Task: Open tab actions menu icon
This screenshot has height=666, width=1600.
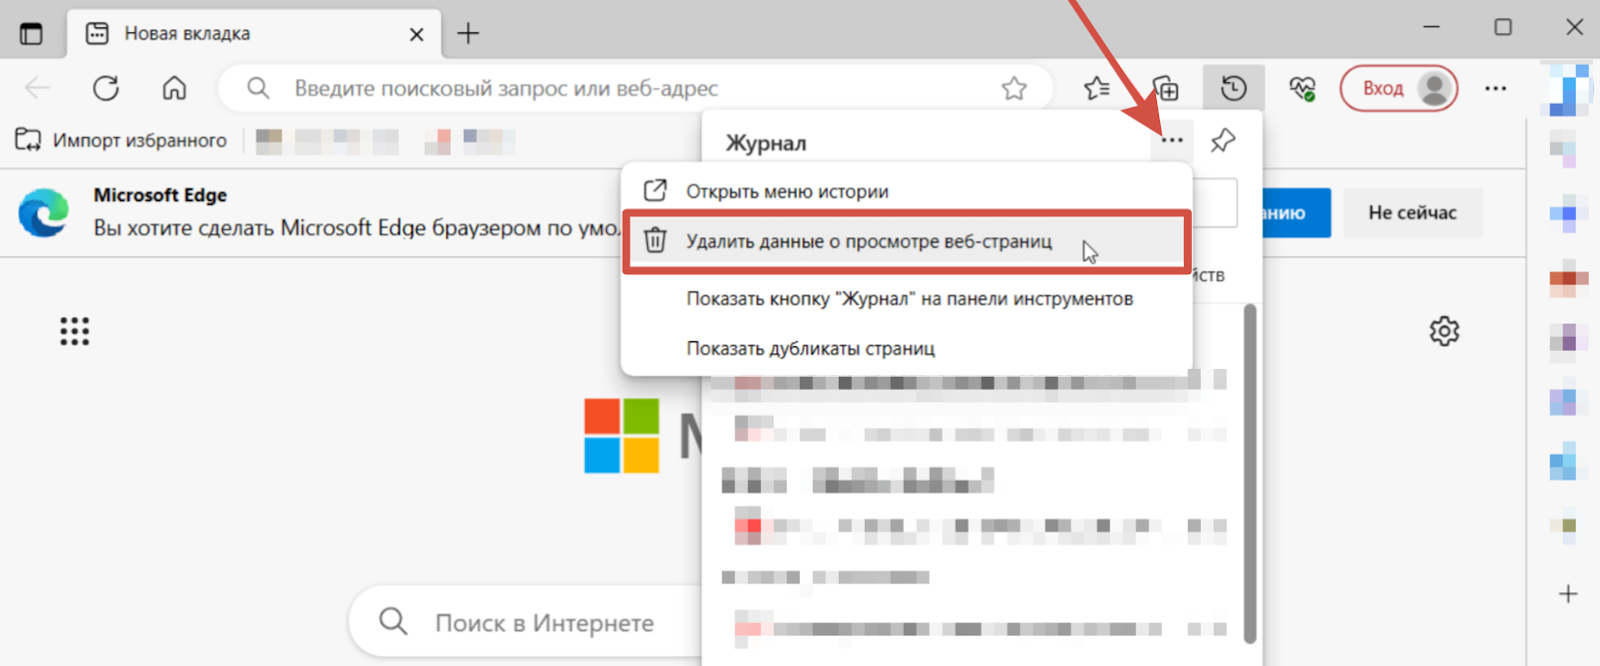Action: tap(31, 33)
